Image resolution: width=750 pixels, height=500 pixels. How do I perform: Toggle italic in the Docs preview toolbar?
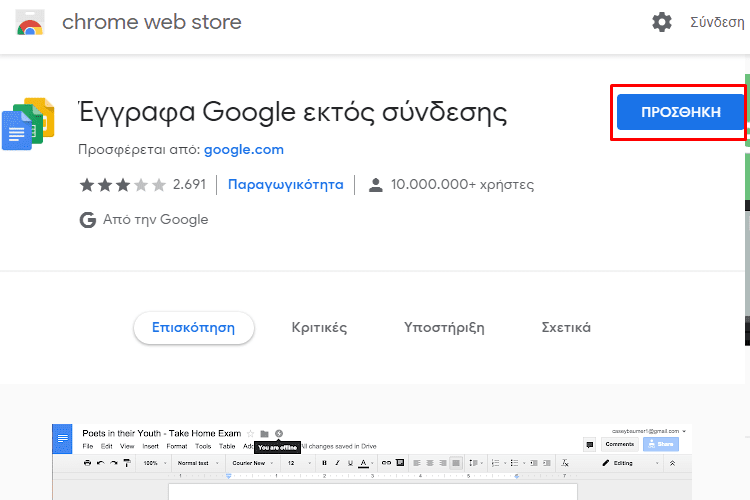tap(337, 463)
